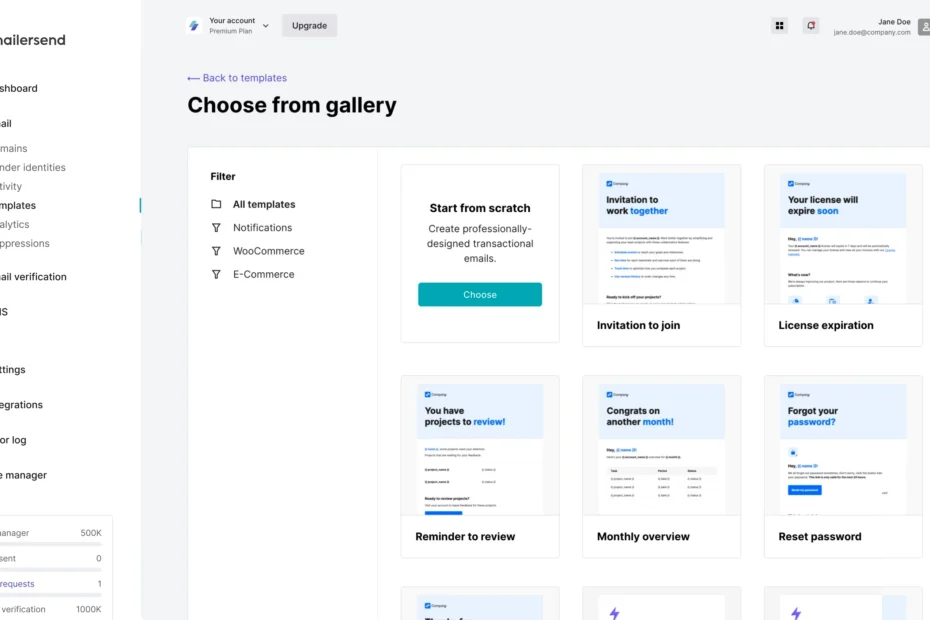Open Sender identities in the sidebar

33,167
